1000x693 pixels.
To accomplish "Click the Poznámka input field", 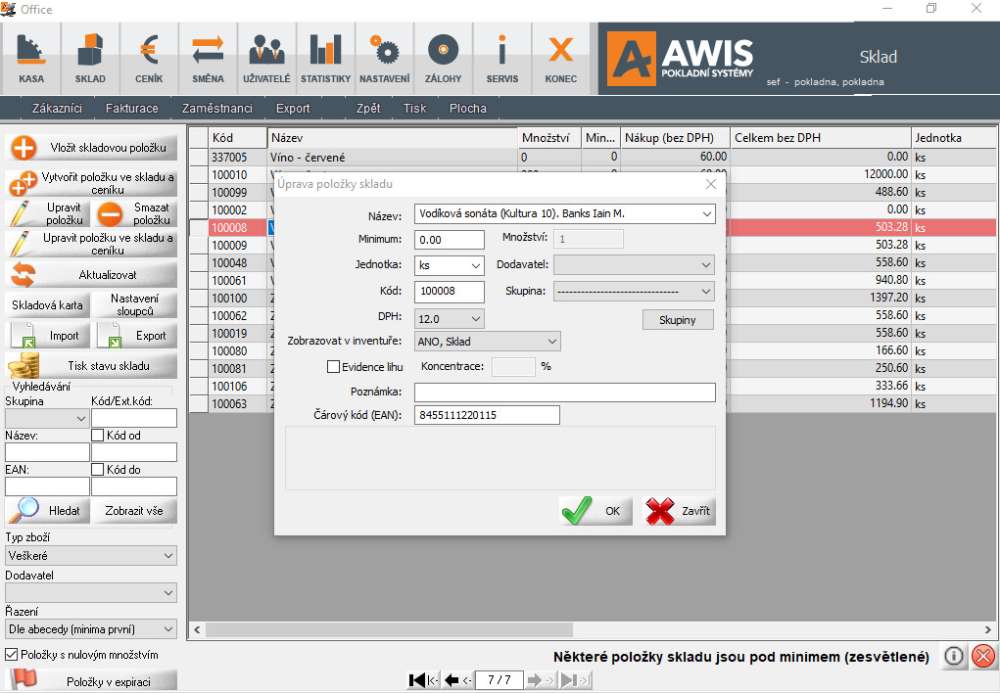I will click(564, 392).
